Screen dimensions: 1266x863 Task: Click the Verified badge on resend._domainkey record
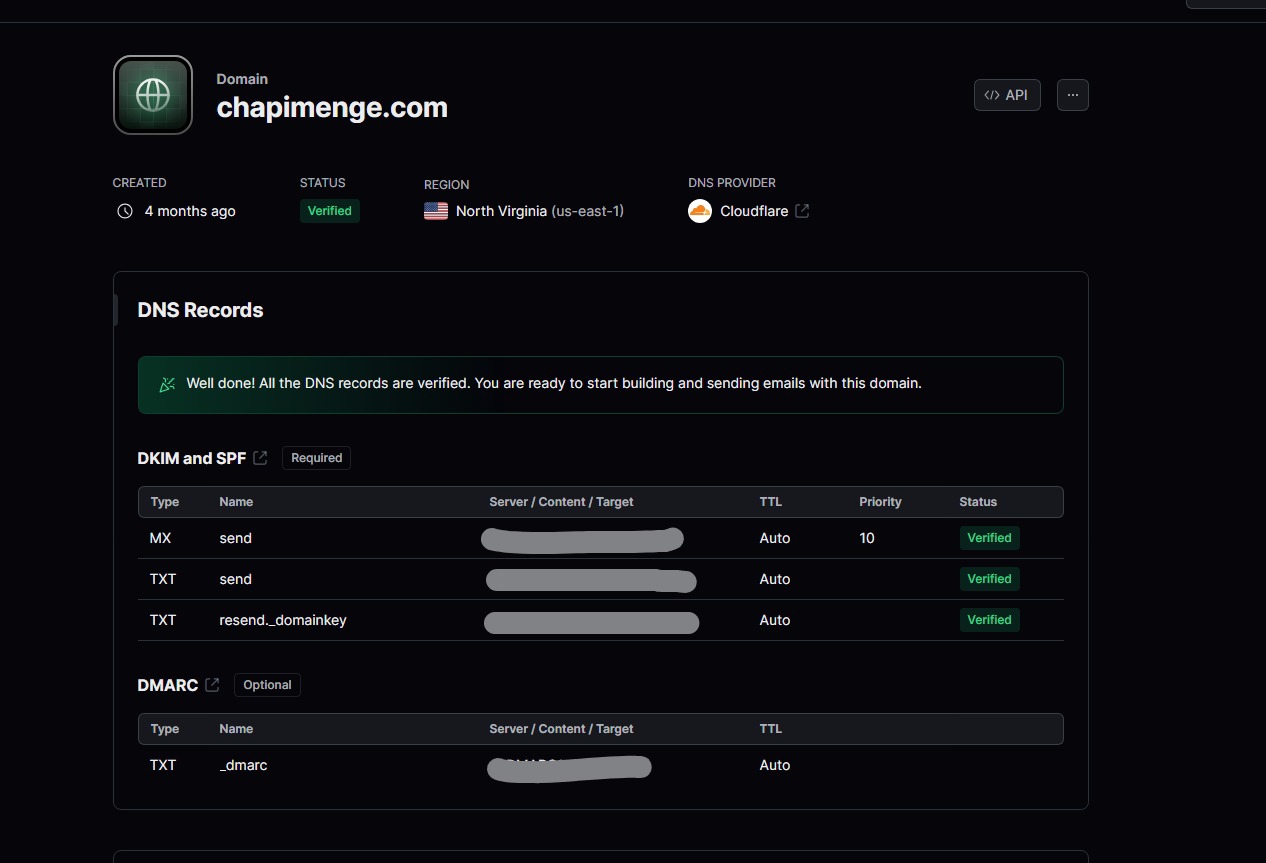tap(989, 619)
